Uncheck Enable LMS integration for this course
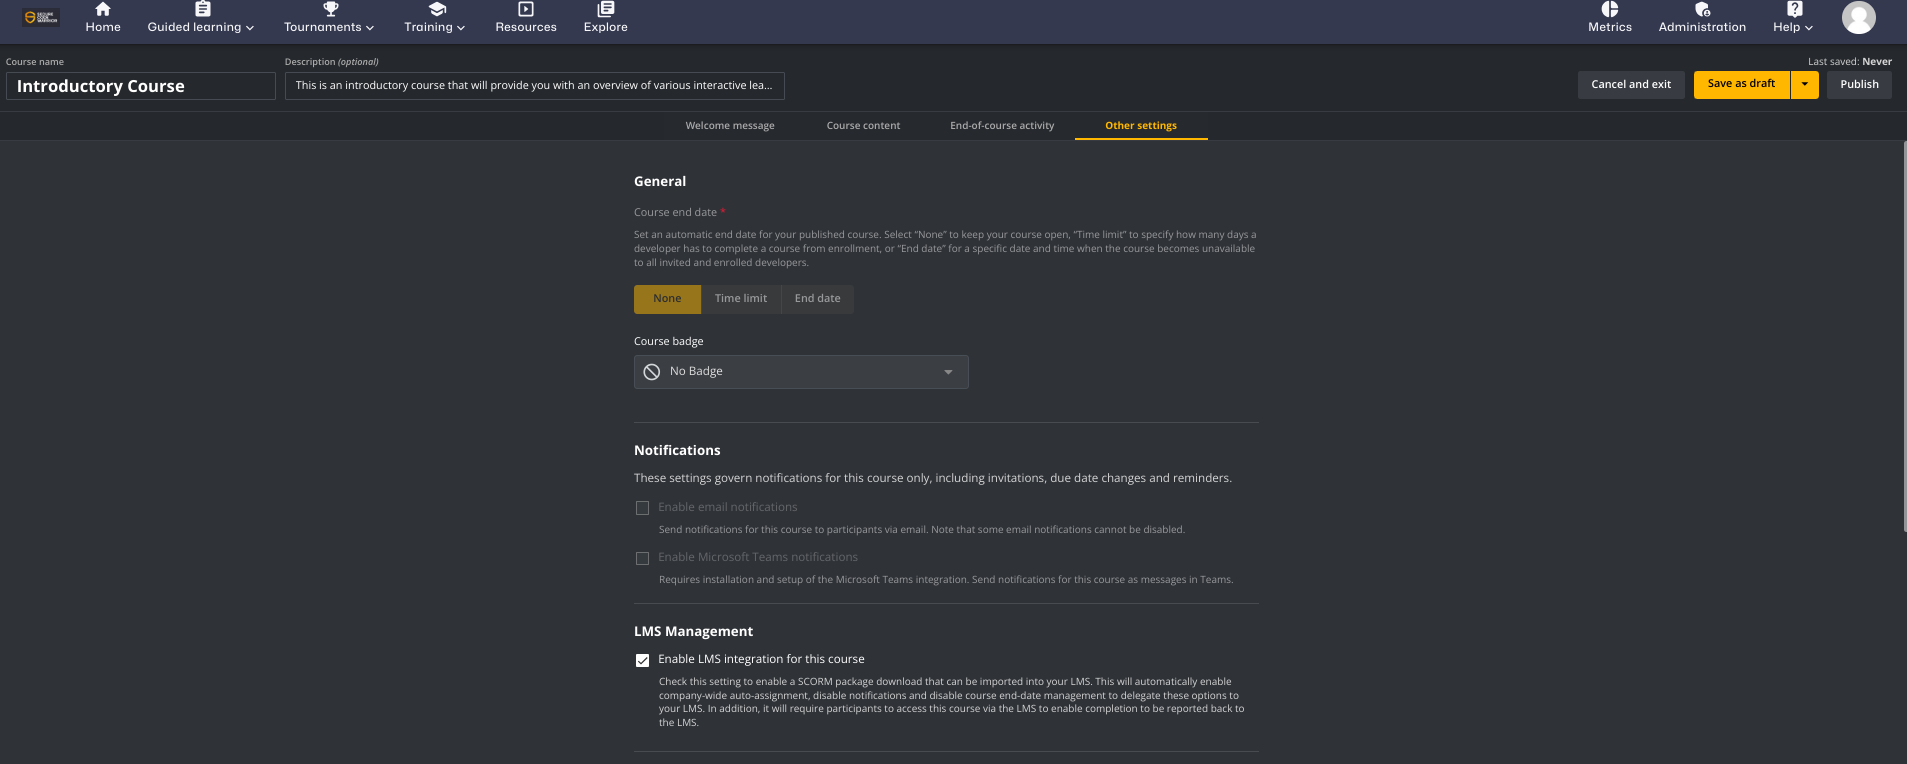This screenshot has height=764, width=1907. click(642, 659)
